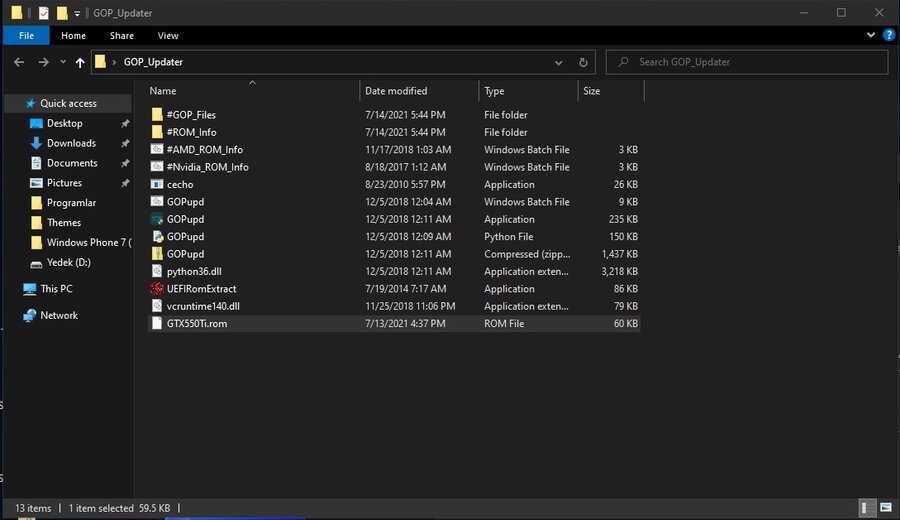Screen dimensions: 900x520
Task: Sort files by Date modified column
Action: click(396, 91)
